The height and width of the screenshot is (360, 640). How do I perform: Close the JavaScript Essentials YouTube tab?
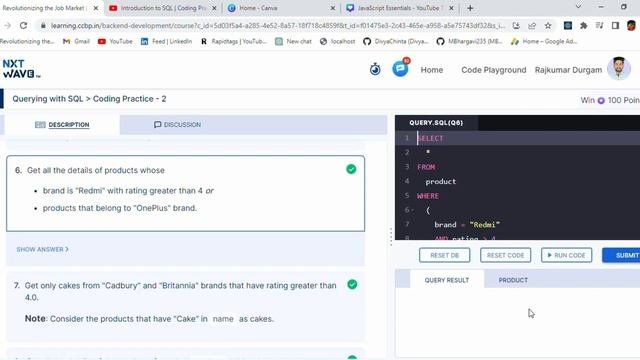451,8
